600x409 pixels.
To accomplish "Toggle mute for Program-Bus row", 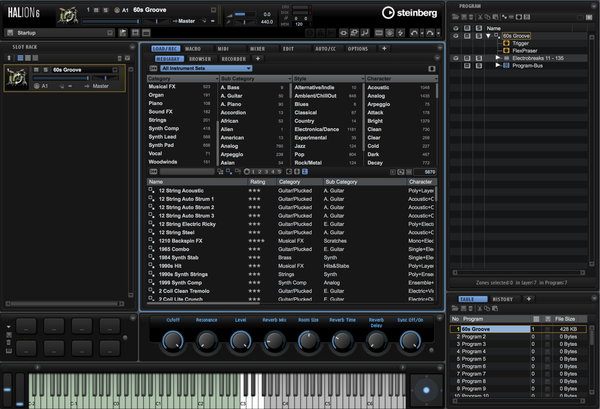I will coord(467,65).
